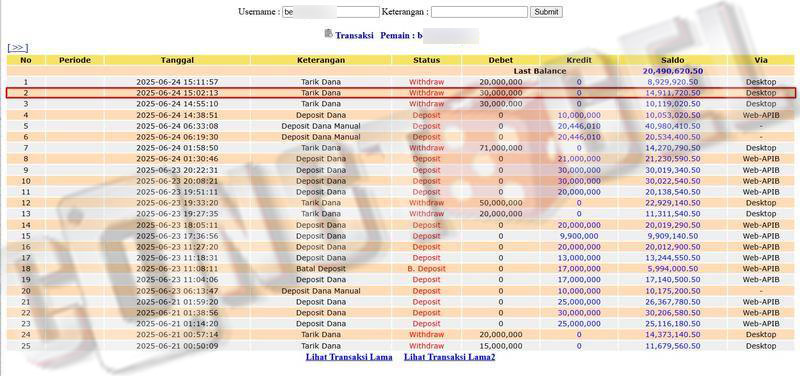Click the Saldo column header

point(672,60)
